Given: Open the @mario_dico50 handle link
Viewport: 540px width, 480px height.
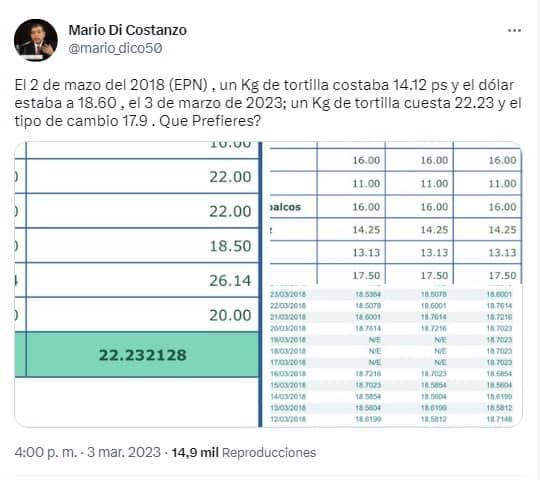Looking at the screenshot, I should (x=115, y=48).
